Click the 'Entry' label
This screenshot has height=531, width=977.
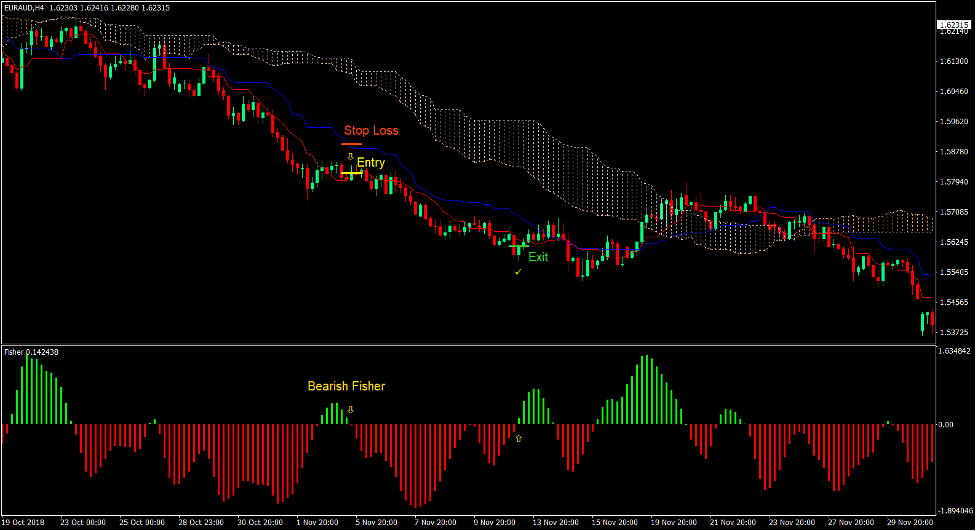click(371, 163)
